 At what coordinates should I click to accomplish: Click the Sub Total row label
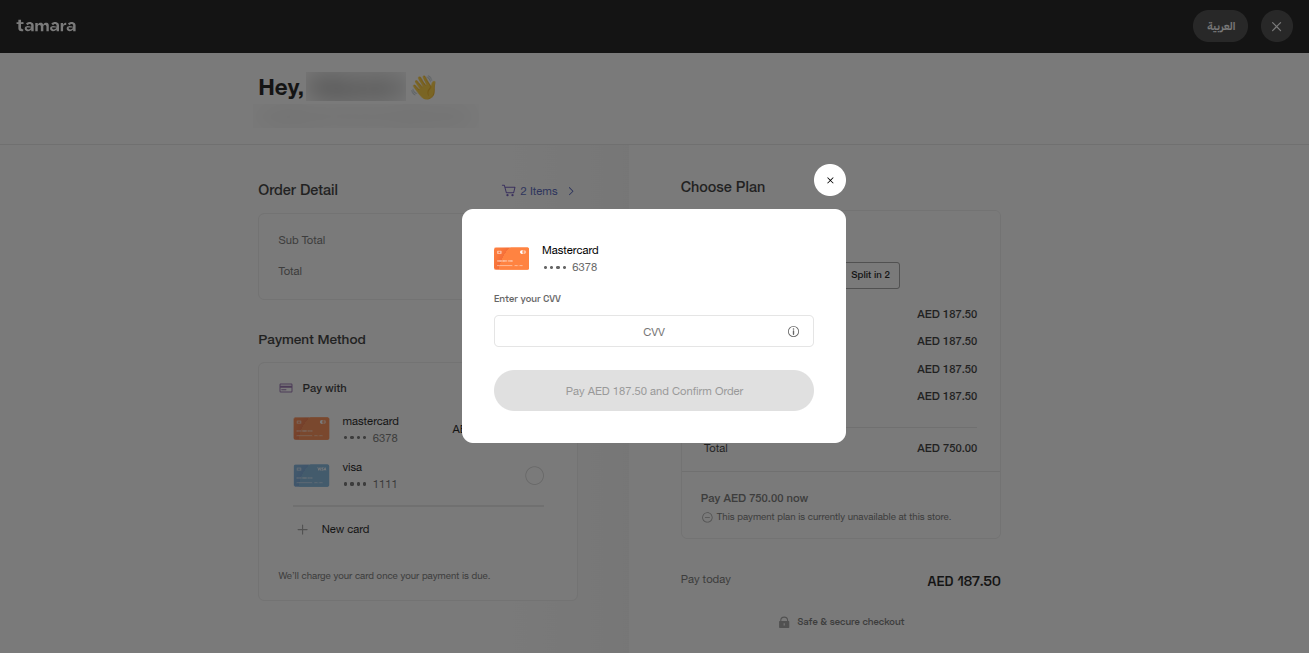tap(302, 240)
